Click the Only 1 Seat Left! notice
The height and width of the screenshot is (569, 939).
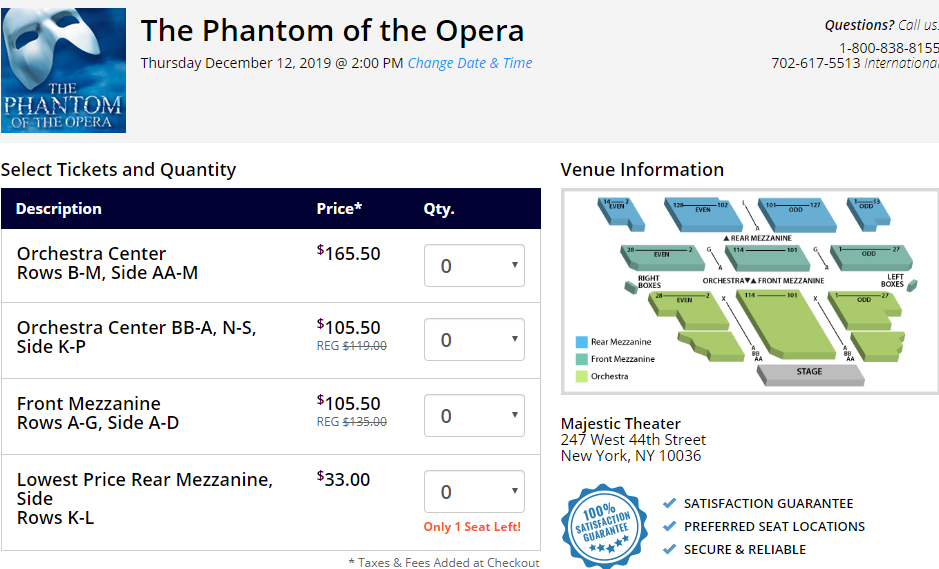pyautogui.click(x=472, y=527)
